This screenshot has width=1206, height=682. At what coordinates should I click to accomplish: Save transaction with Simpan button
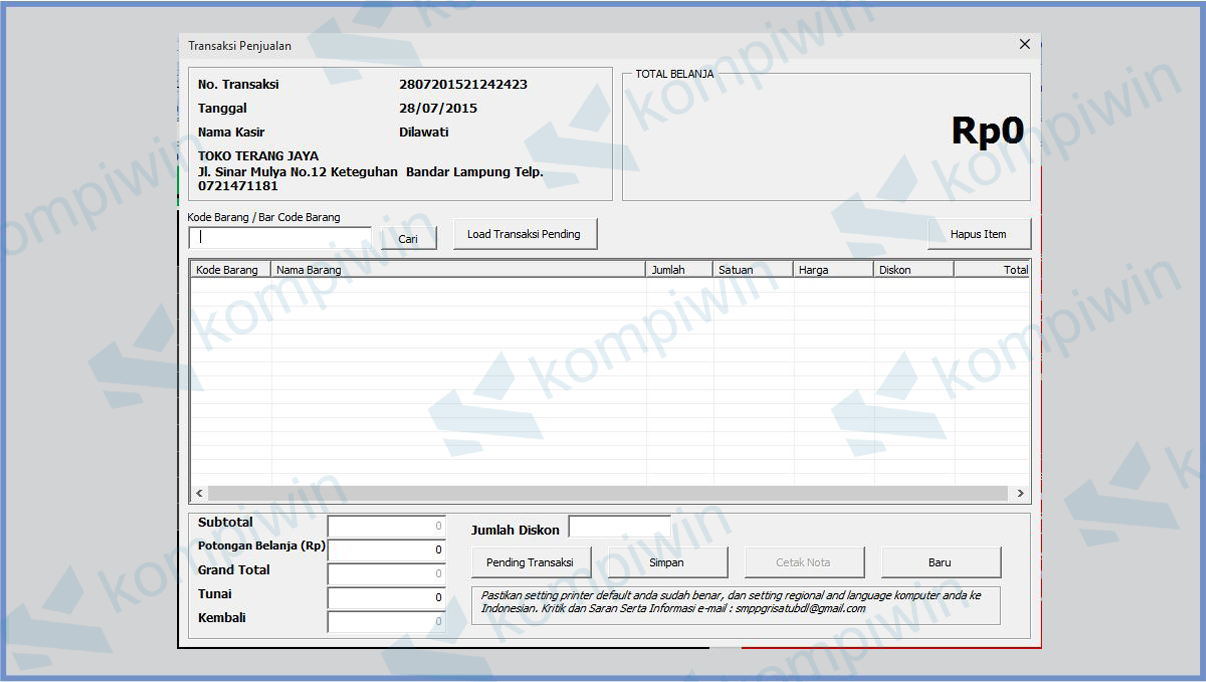667,562
